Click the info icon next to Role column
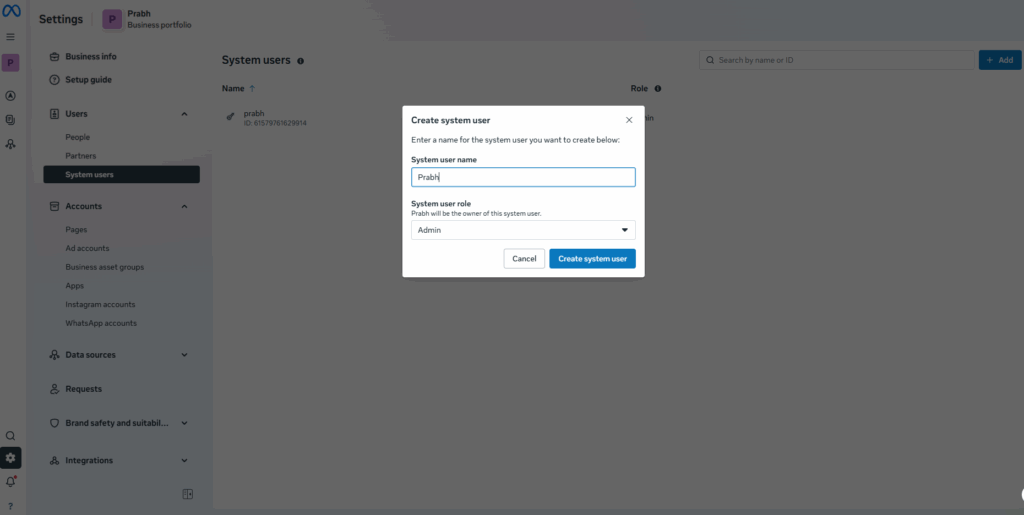 pos(658,88)
